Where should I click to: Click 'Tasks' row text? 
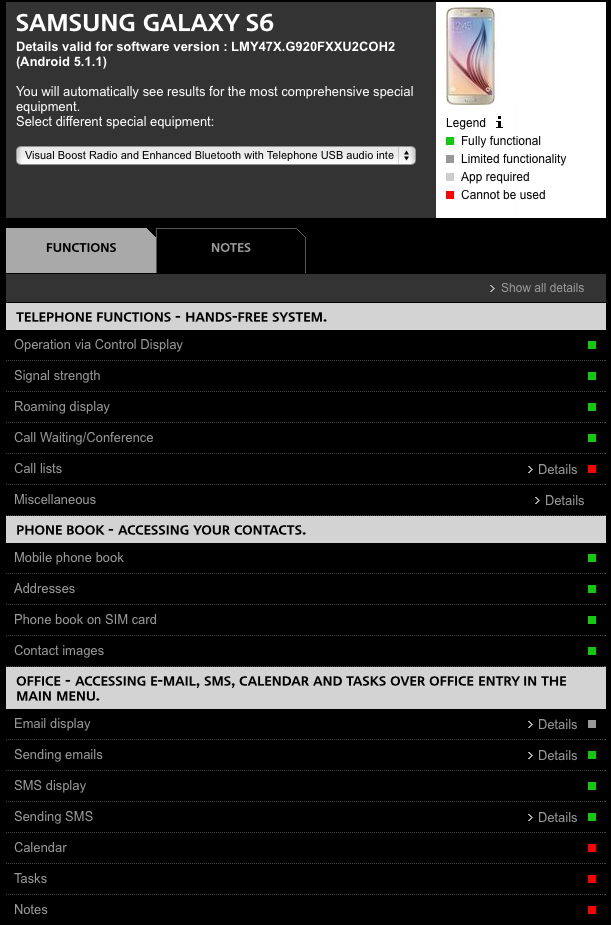[x=31, y=878]
